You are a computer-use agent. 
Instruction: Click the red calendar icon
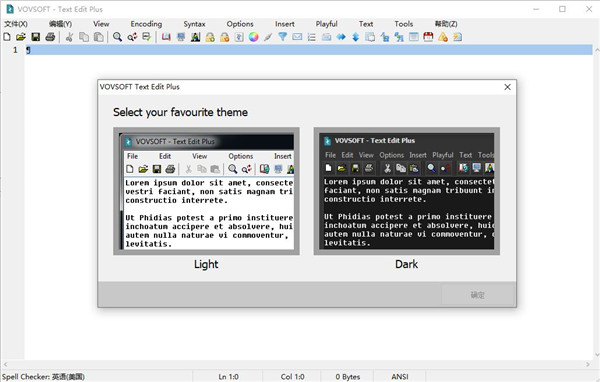point(428,37)
